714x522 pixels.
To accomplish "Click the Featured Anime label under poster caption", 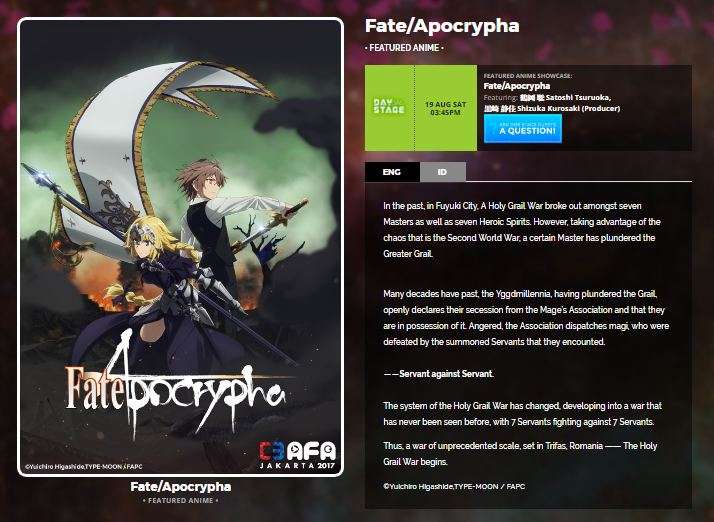I will (x=181, y=500).
